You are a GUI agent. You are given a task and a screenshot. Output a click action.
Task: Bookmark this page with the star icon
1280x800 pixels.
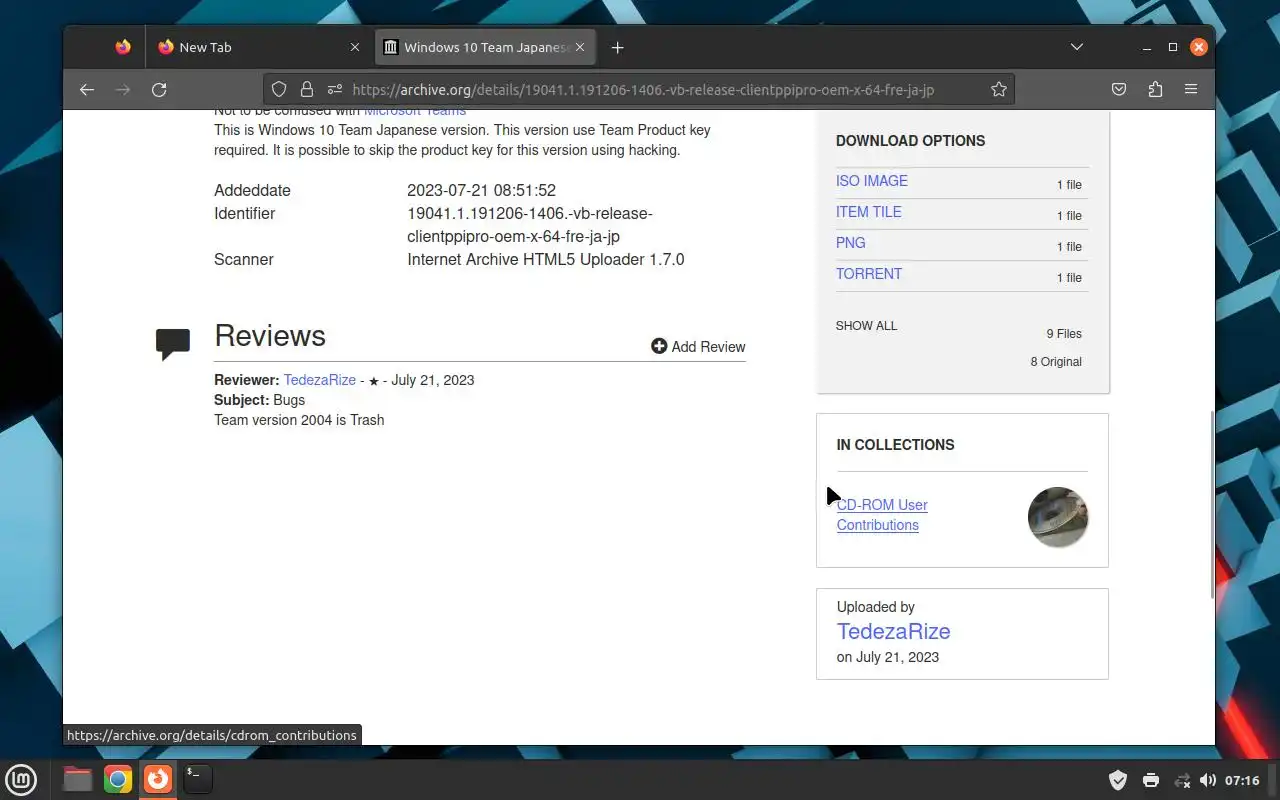click(x=998, y=90)
